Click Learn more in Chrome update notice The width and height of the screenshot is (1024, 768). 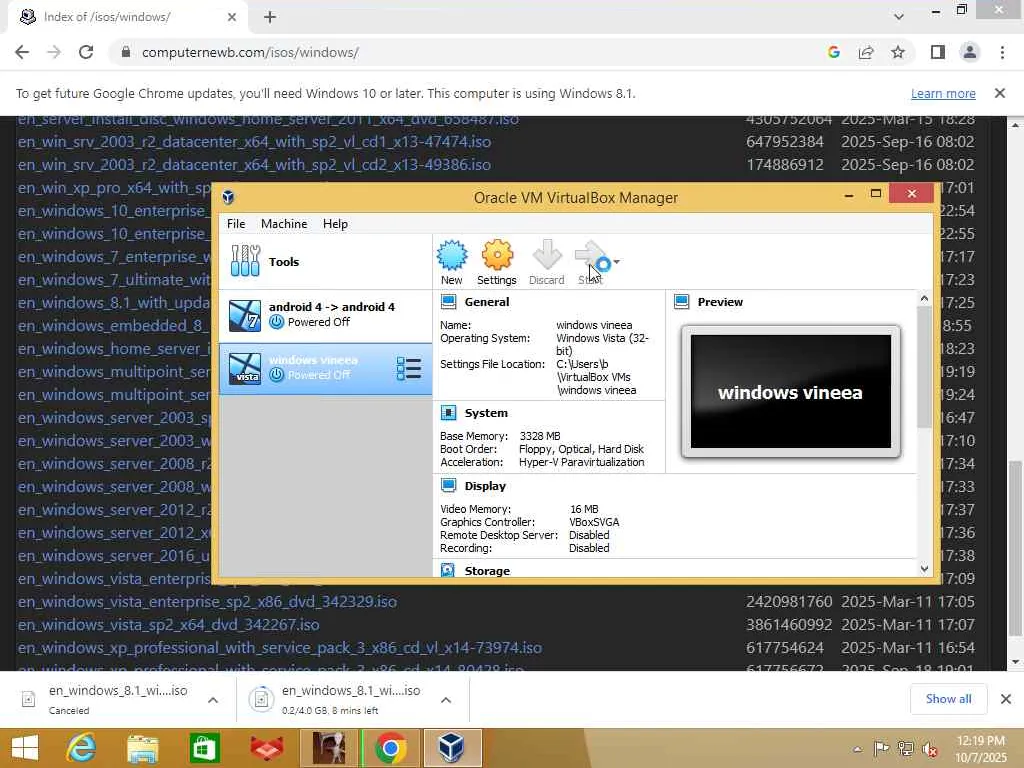click(943, 93)
